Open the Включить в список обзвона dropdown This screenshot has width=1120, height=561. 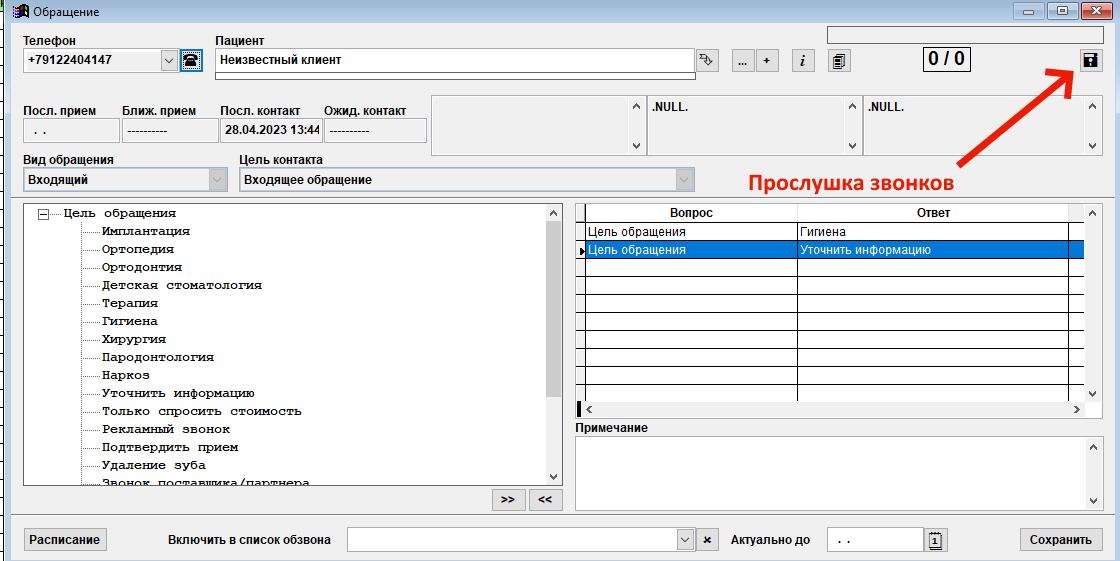685,540
